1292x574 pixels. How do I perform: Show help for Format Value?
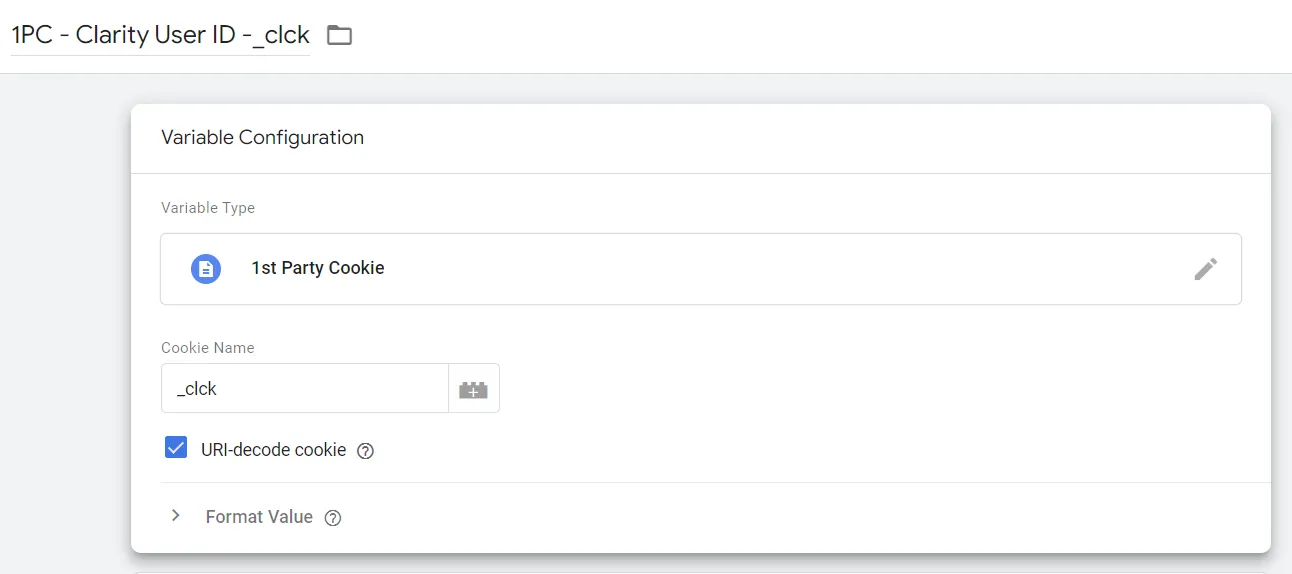(333, 518)
